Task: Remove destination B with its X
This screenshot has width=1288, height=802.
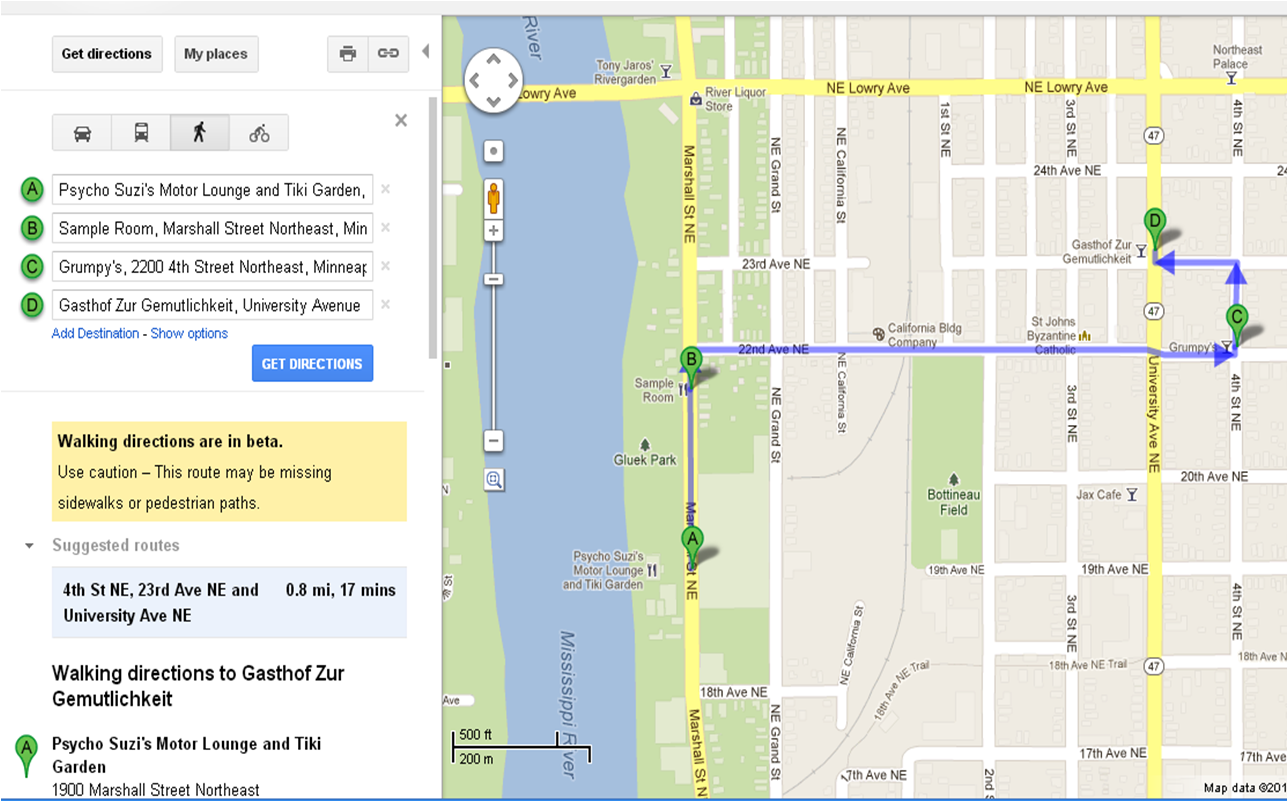Action: 385,228
